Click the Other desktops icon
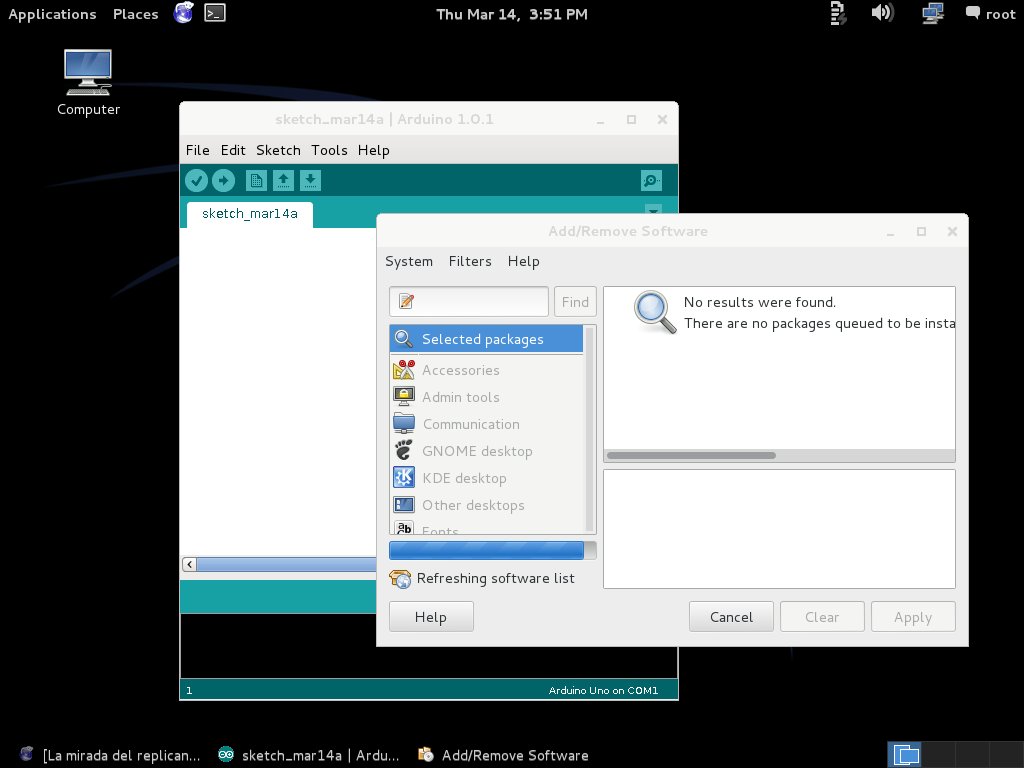Screen dimensions: 1024x768 (404, 505)
